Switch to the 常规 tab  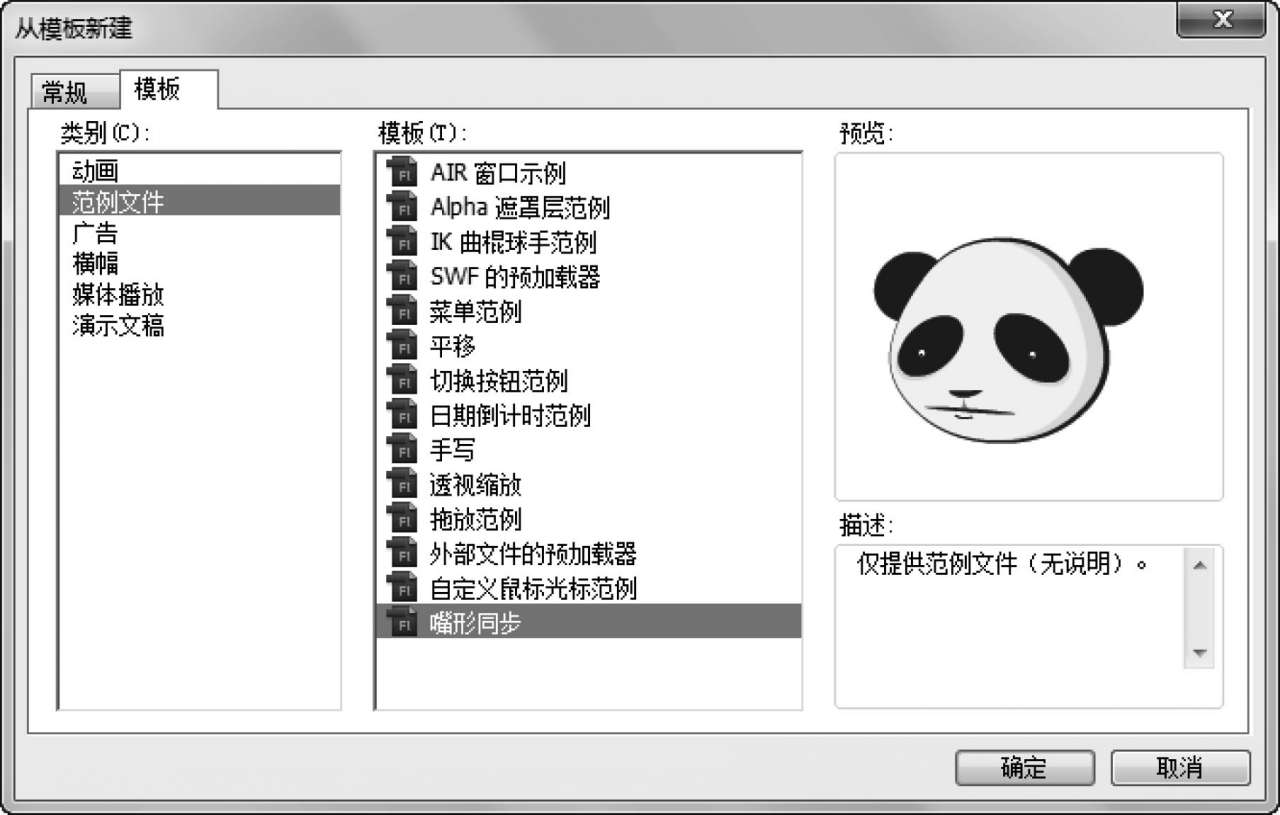point(65,93)
